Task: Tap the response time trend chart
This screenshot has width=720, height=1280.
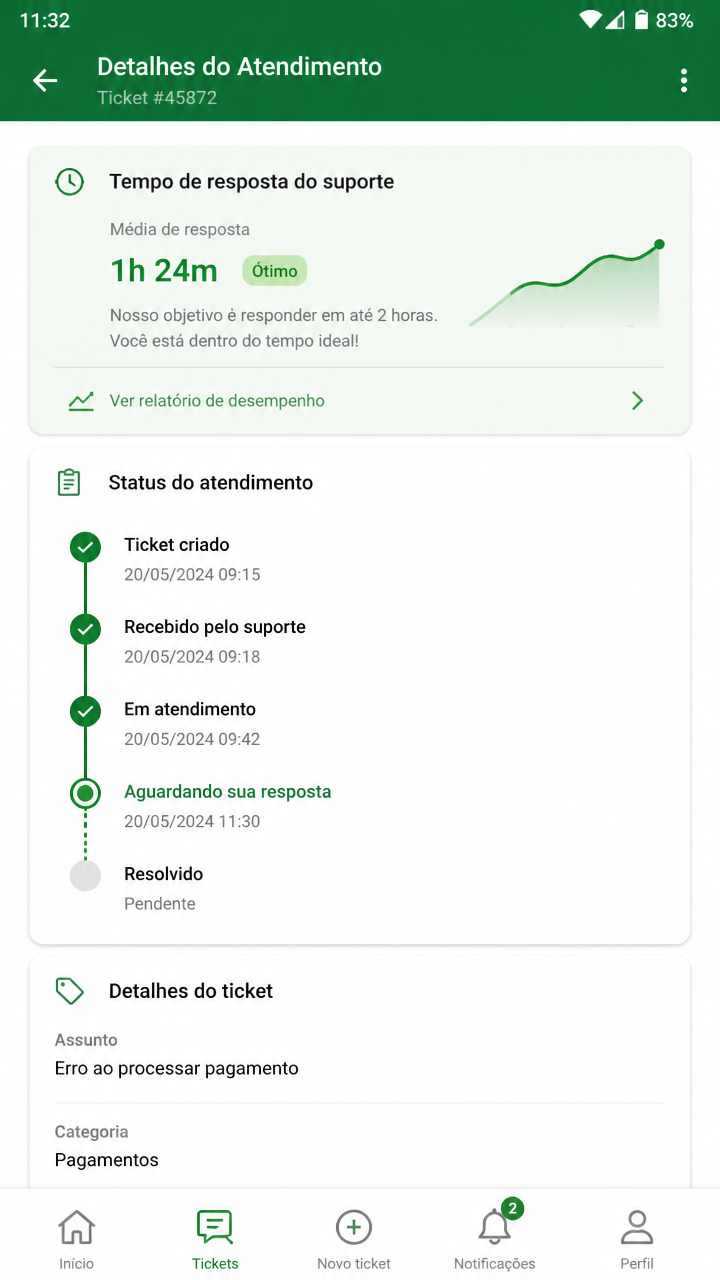Action: click(566, 284)
